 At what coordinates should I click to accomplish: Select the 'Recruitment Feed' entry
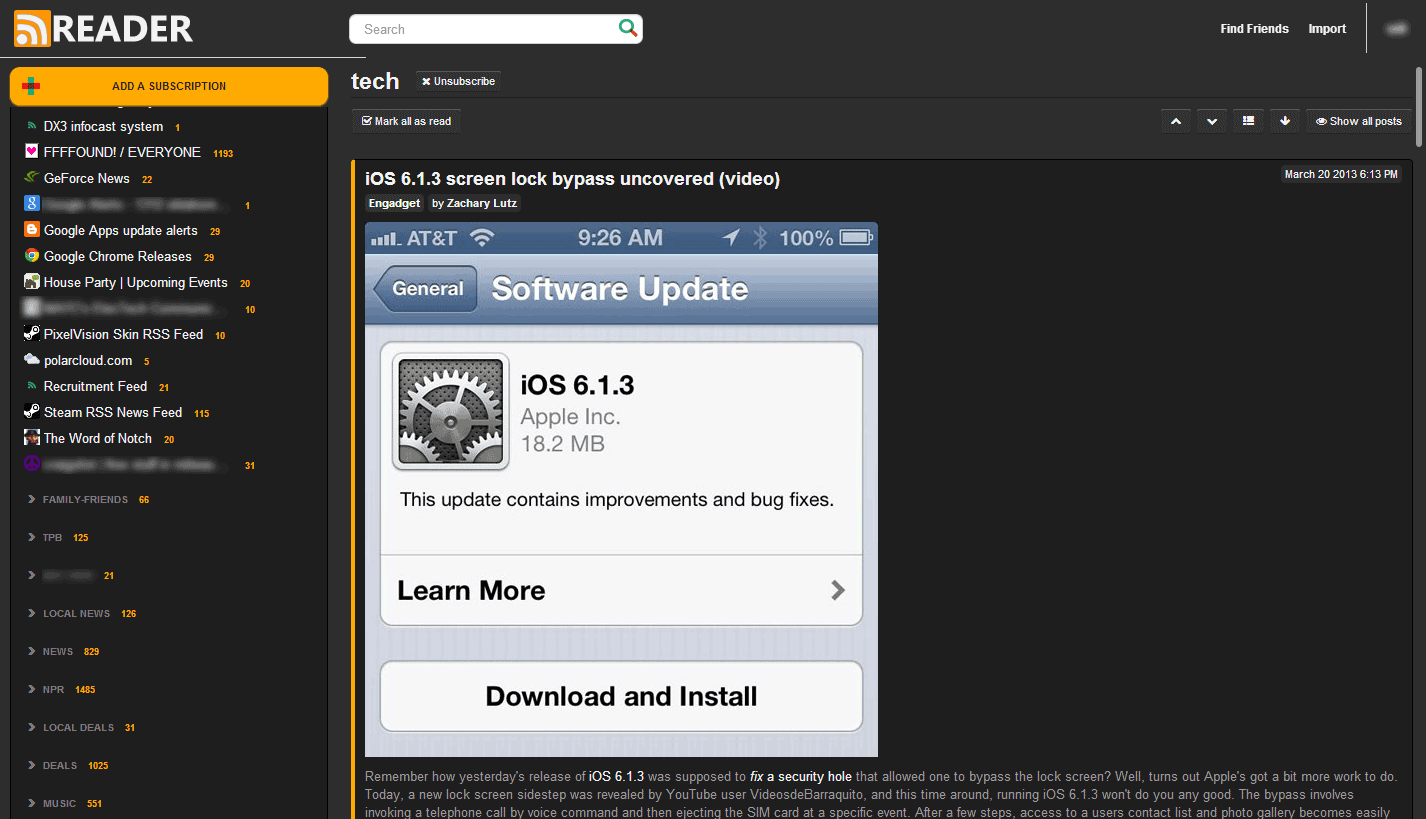tap(95, 386)
